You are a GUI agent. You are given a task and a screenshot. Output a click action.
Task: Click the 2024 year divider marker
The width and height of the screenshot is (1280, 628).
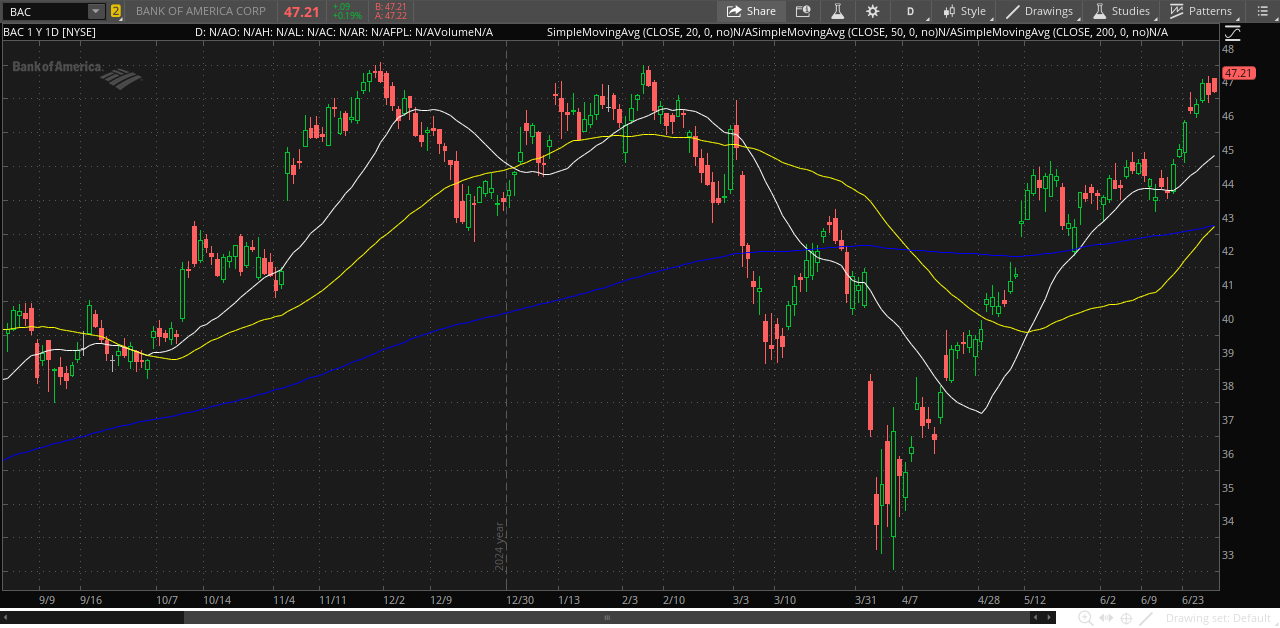tap(499, 546)
